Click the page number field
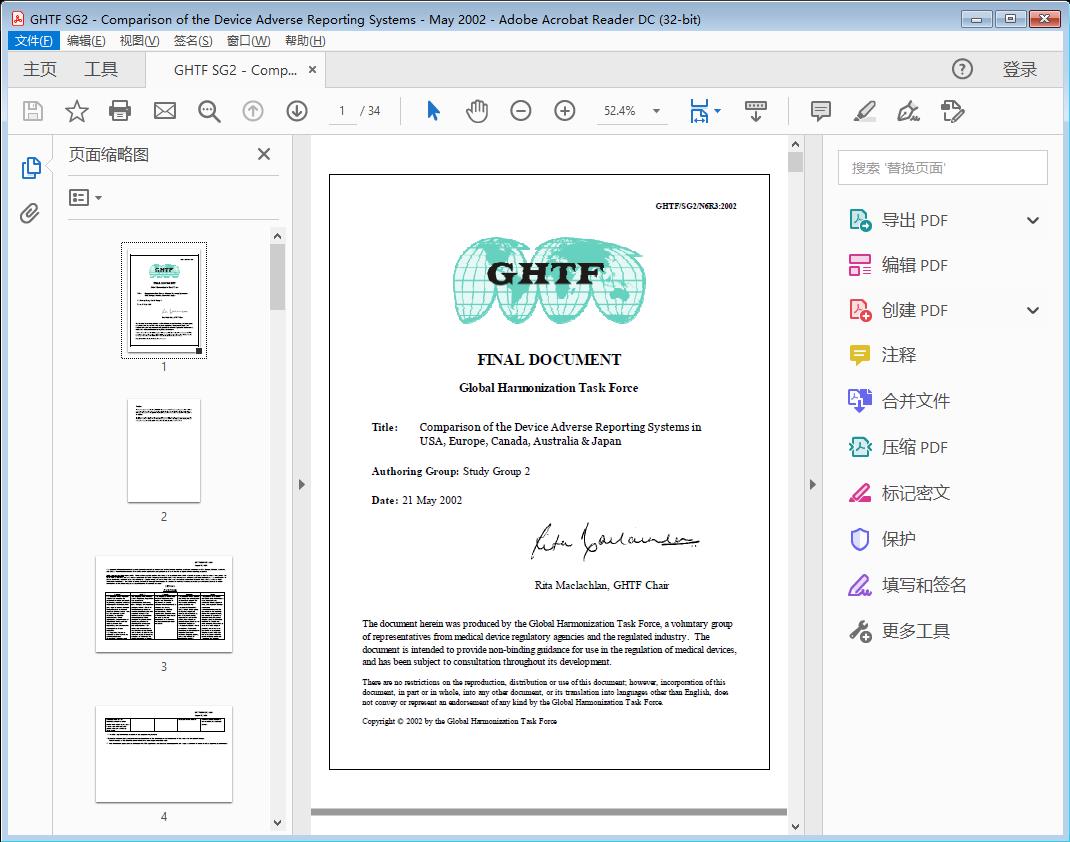The image size is (1070, 842). coord(342,111)
